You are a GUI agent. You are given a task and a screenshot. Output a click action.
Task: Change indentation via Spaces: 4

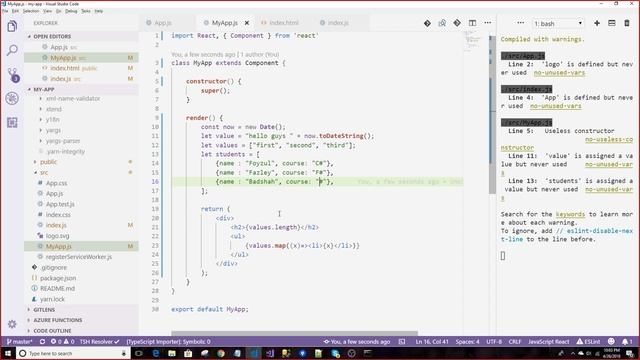click(x=467, y=342)
